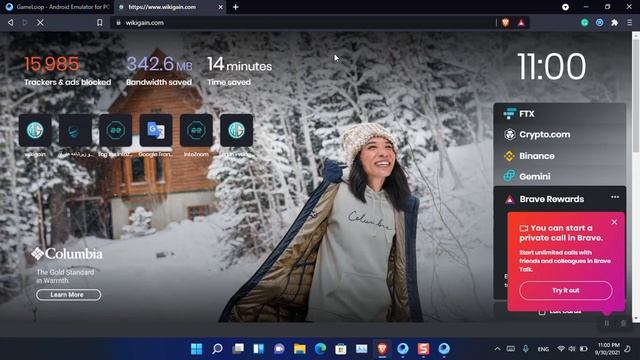Open the FTX card
This screenshot has width=640, height=360.
tap(559, 113)
